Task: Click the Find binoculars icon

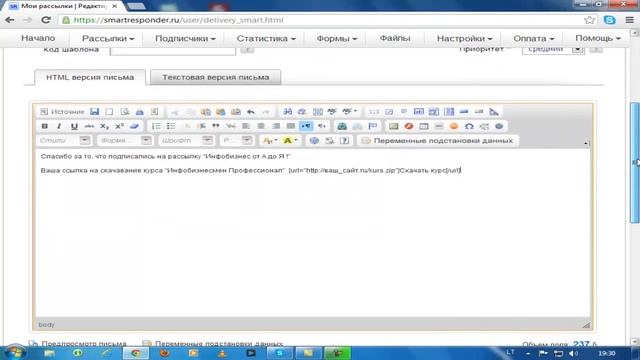Action: click(x=287, y=111)
